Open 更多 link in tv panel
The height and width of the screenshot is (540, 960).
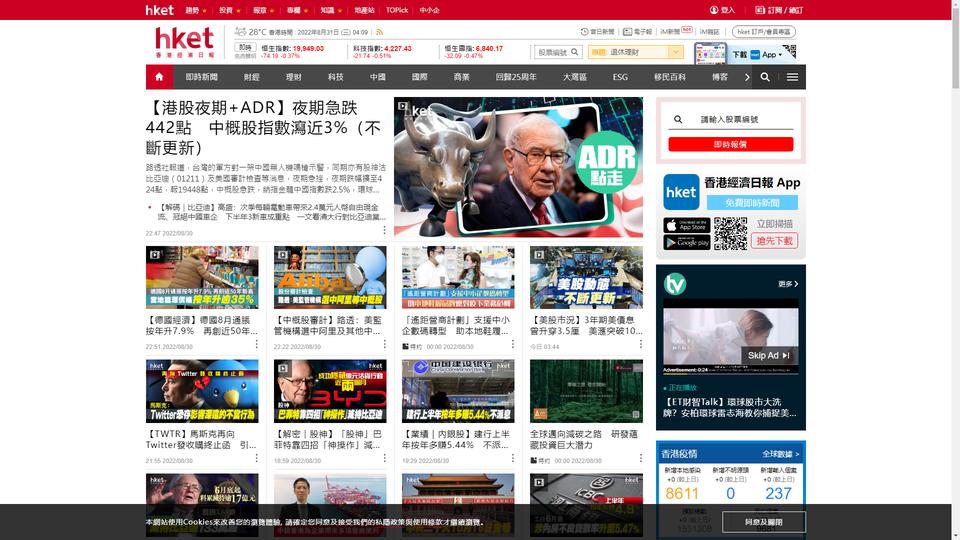click(788, 284)
